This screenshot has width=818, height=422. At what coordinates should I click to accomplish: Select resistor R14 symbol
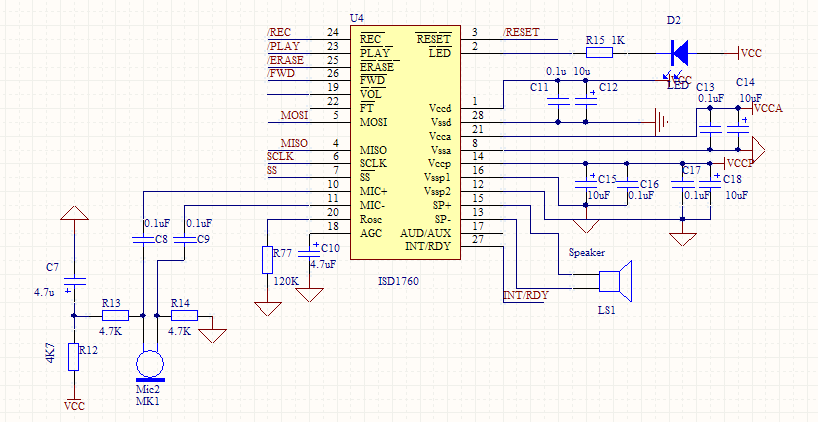185,314
